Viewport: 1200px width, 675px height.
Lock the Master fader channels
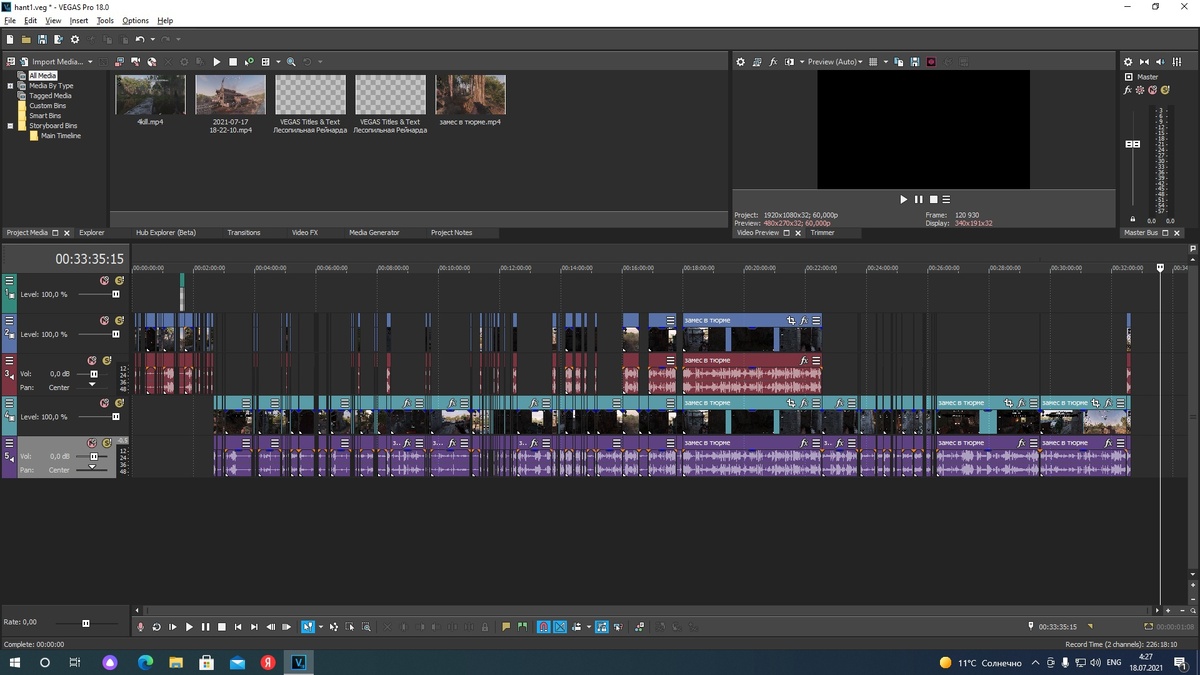[1133, 218]
